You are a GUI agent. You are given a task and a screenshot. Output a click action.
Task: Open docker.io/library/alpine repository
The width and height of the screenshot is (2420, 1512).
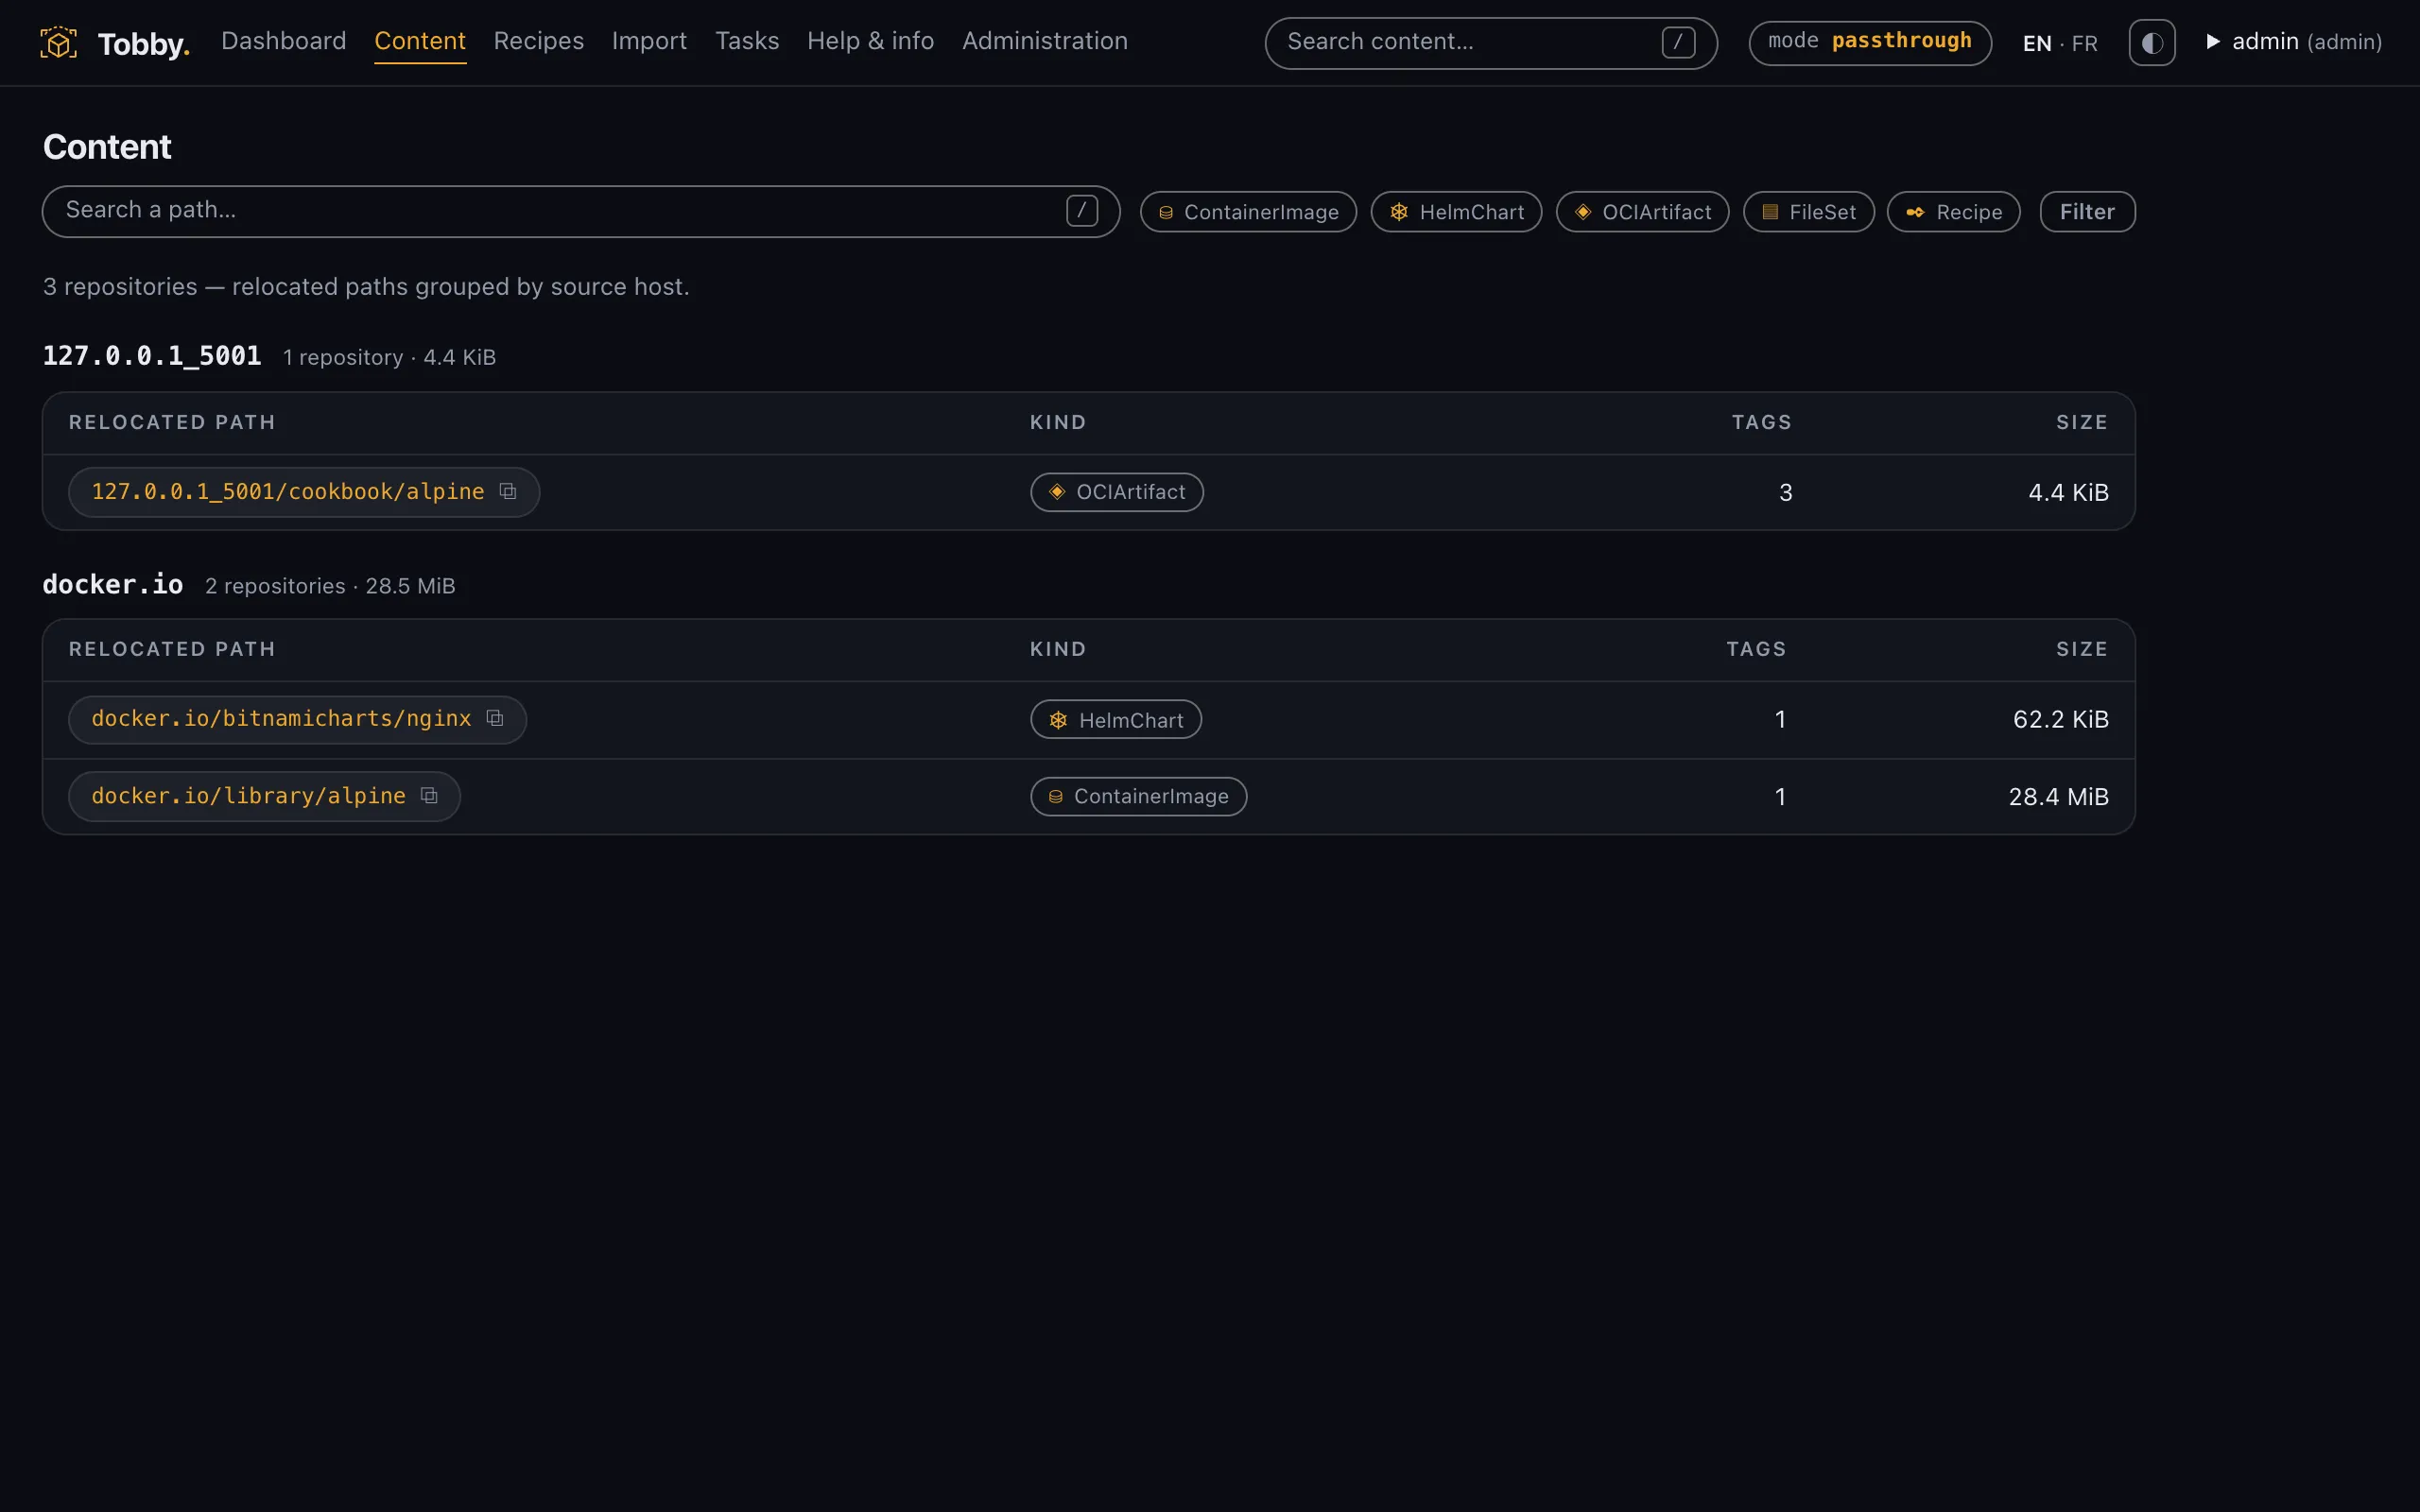248,796
